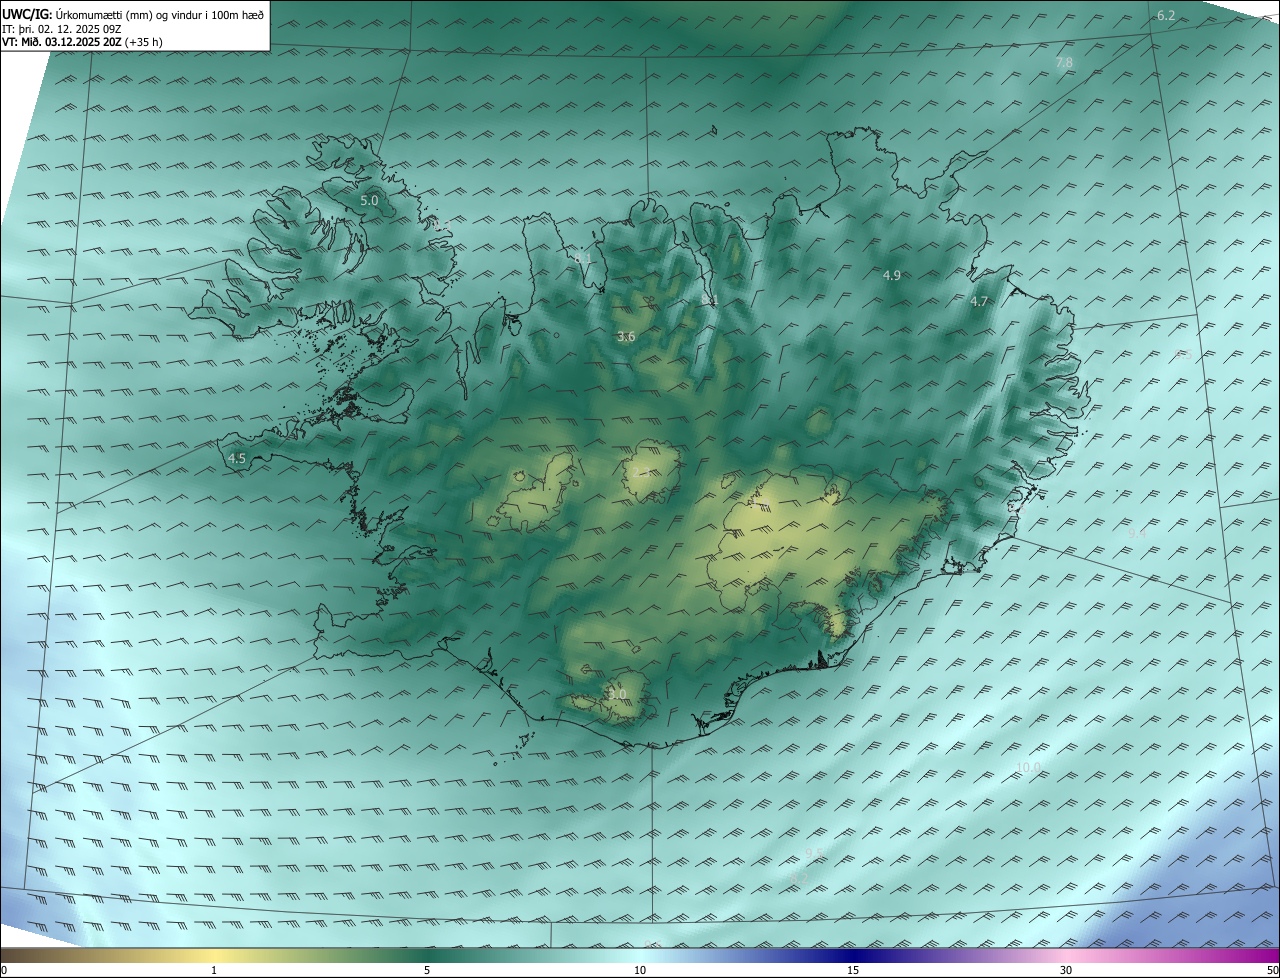Select the 3.0 value on the southern glacier
The image size is (1280, 978).
tap(617, 694)
